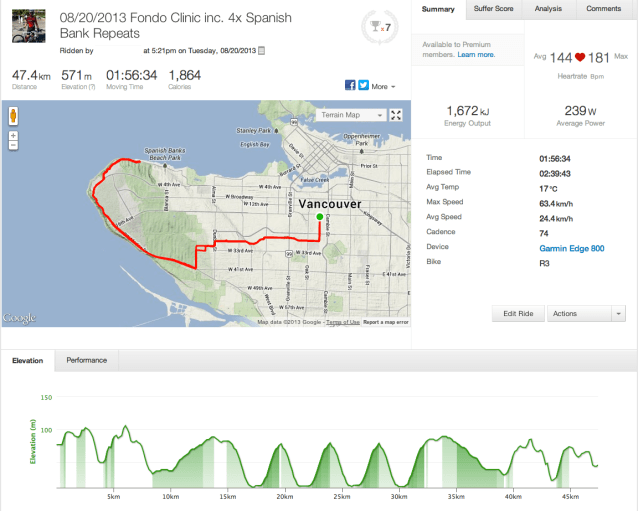This screenshot has width=638, height=511.
Task: Click the Edit Ride button
Action: pyautogui.click(x=518, y=314)
